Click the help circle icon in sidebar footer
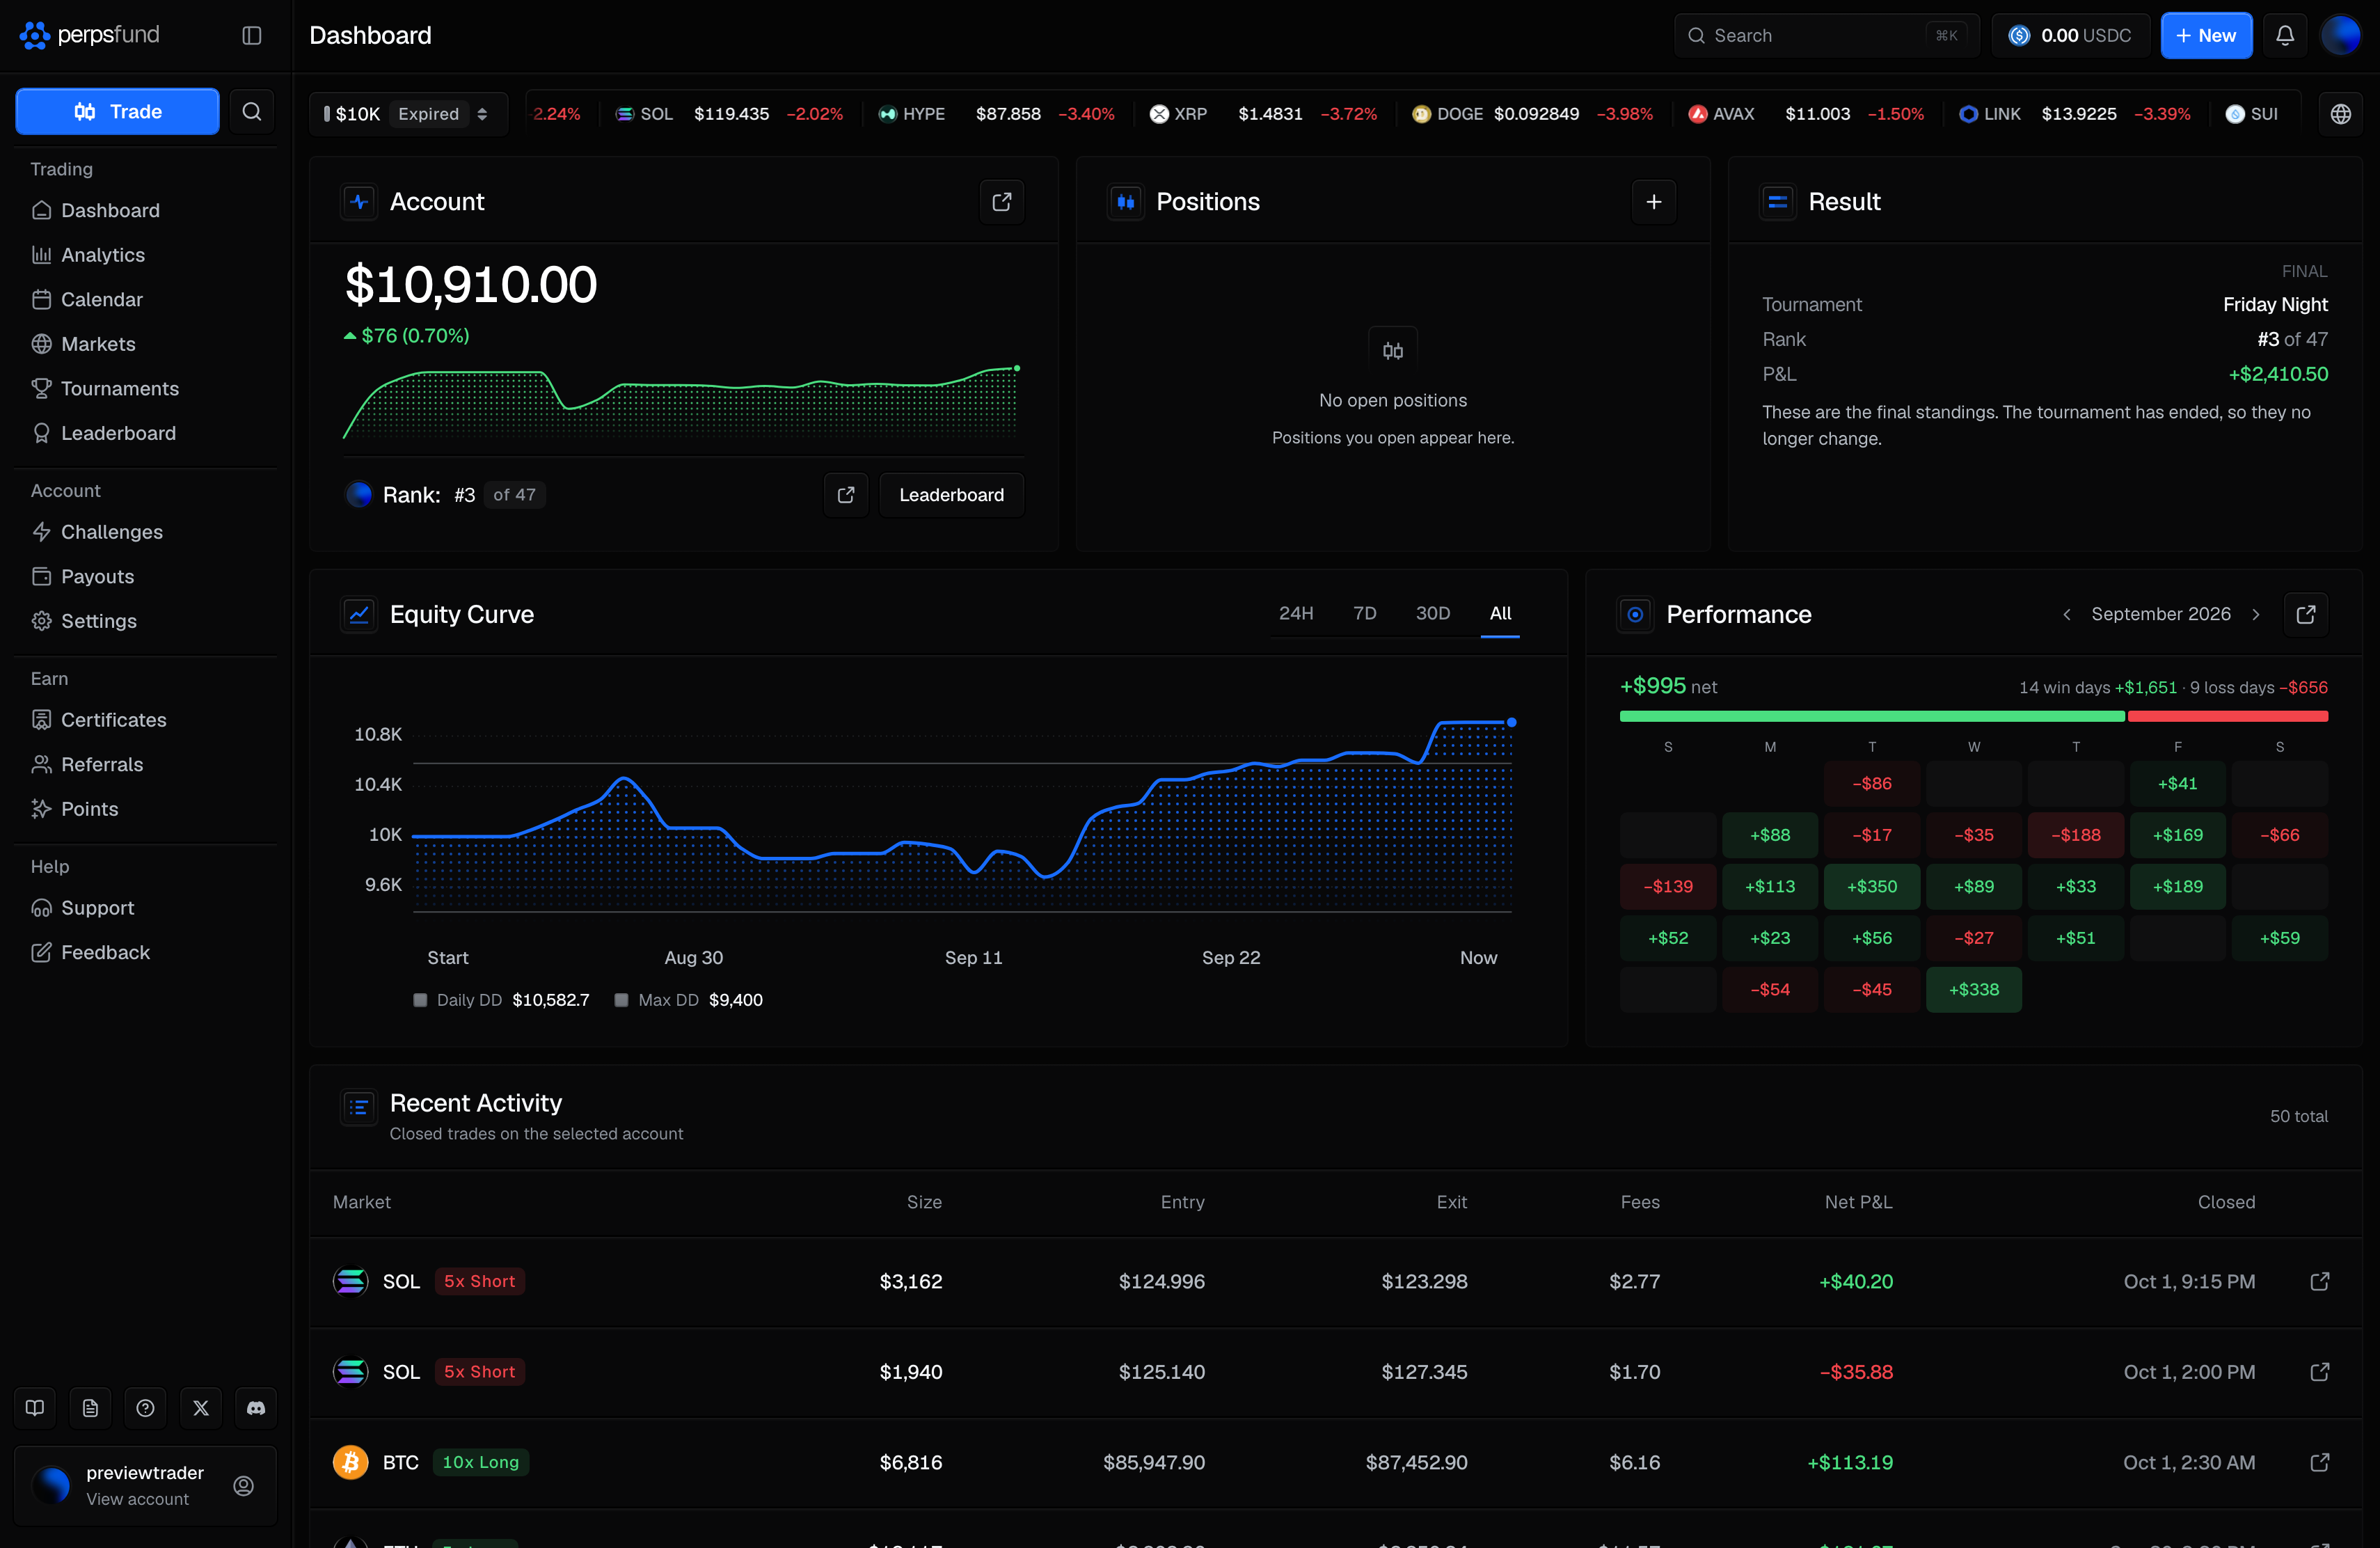Viewport: 2380px width, 1548px height. 146,1408
